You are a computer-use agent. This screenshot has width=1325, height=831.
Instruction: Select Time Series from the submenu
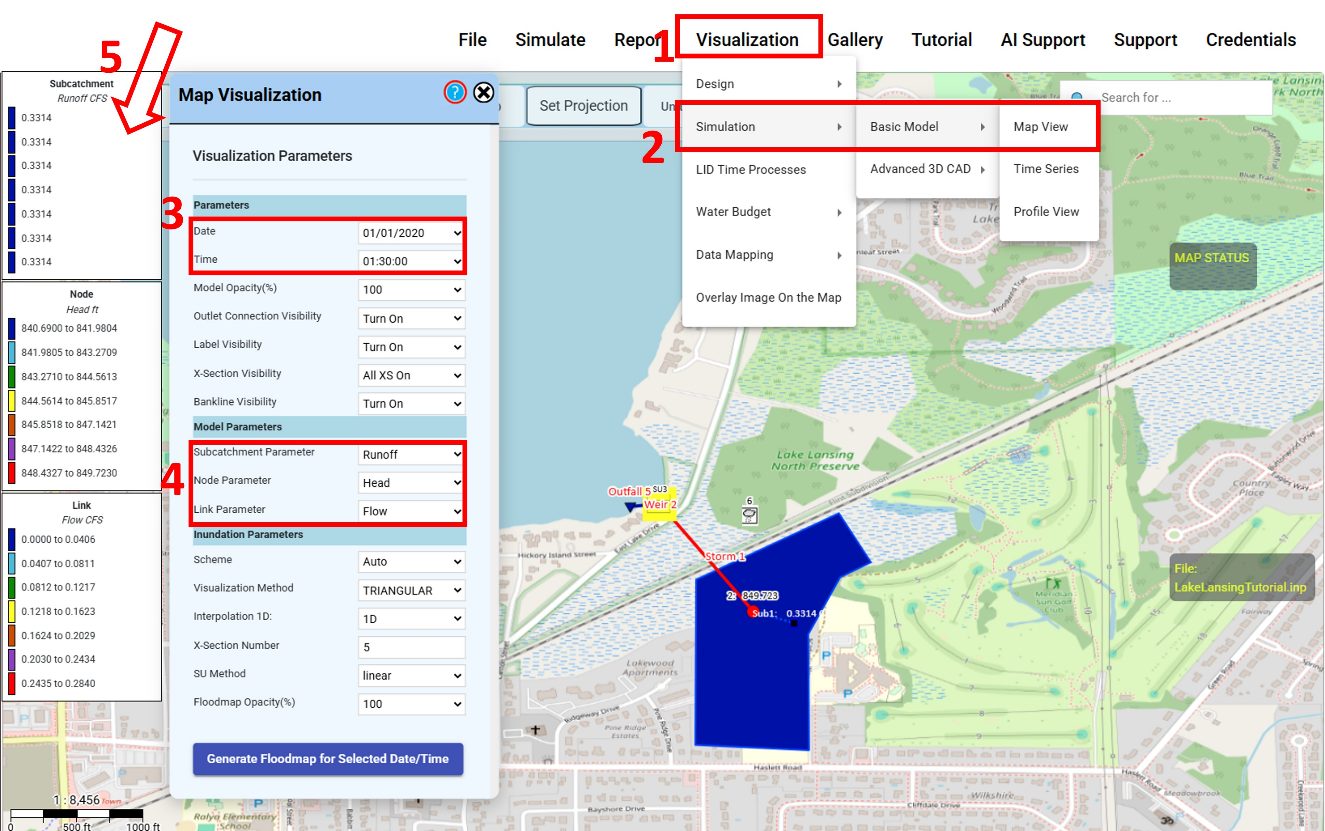[1049, 169]
